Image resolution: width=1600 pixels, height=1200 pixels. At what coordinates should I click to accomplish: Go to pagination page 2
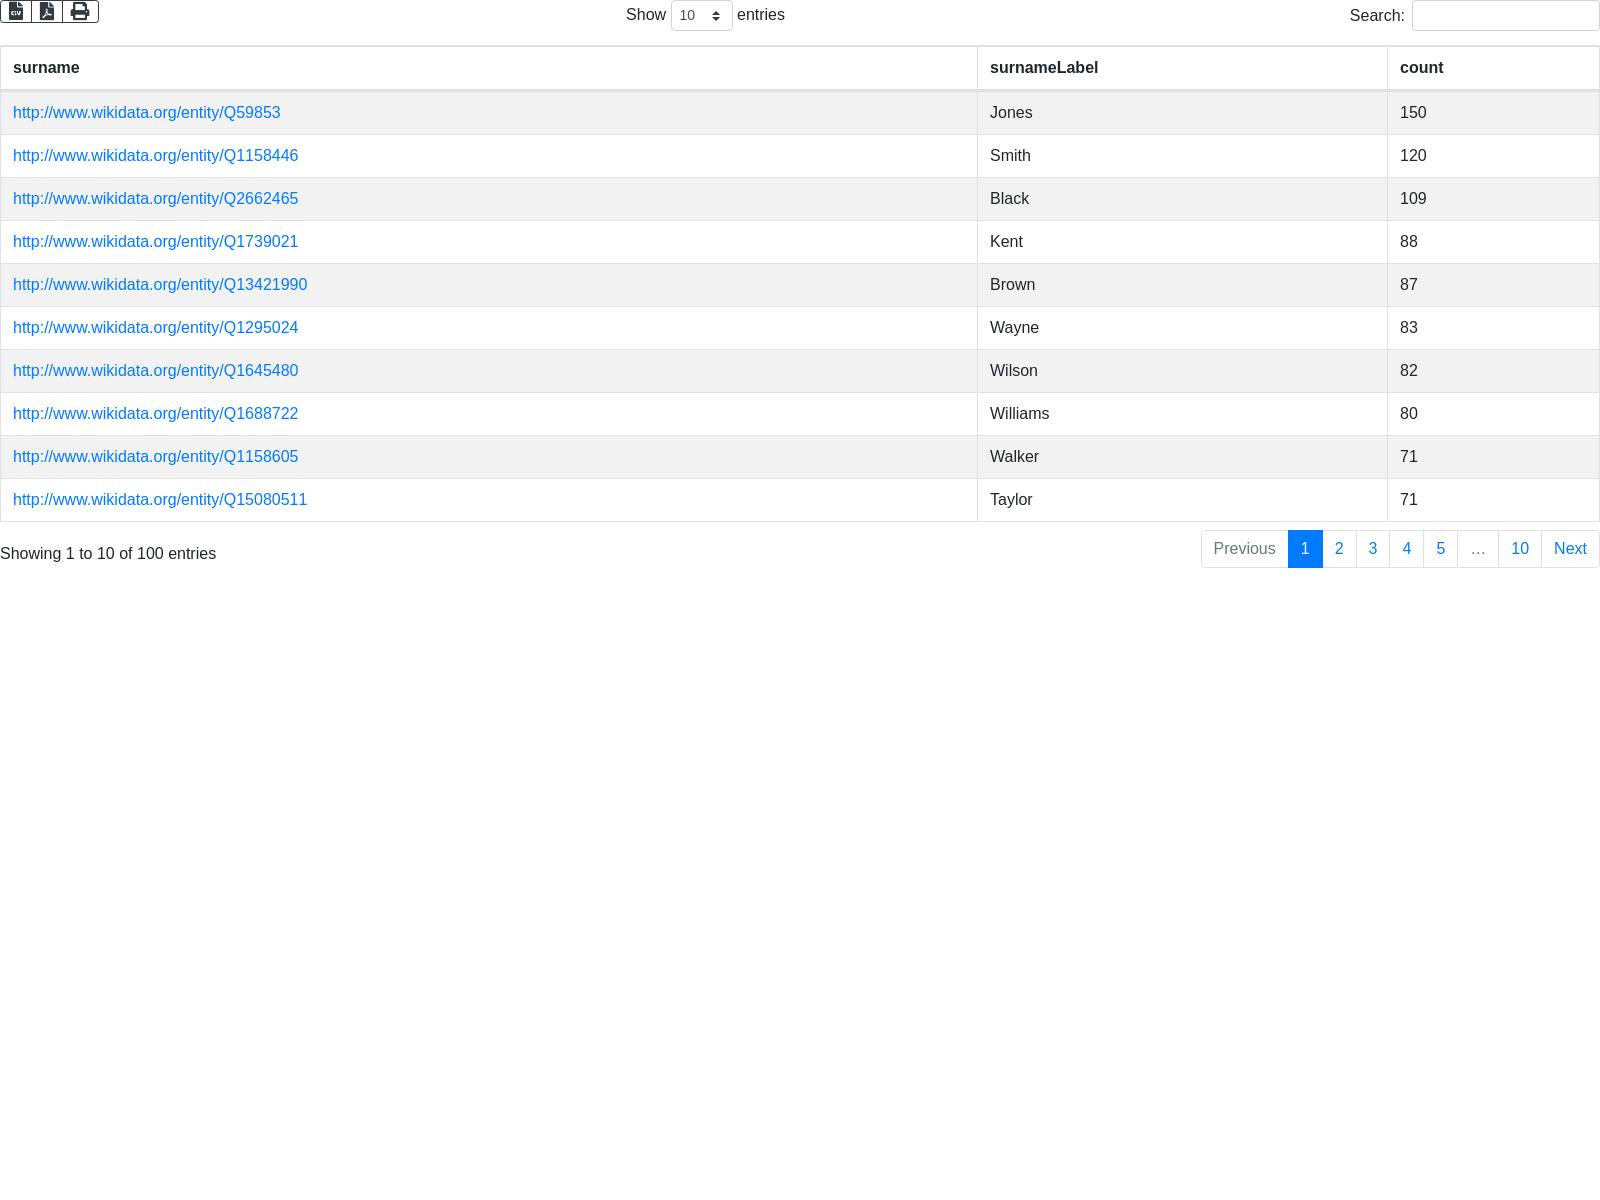(1339, 549)
